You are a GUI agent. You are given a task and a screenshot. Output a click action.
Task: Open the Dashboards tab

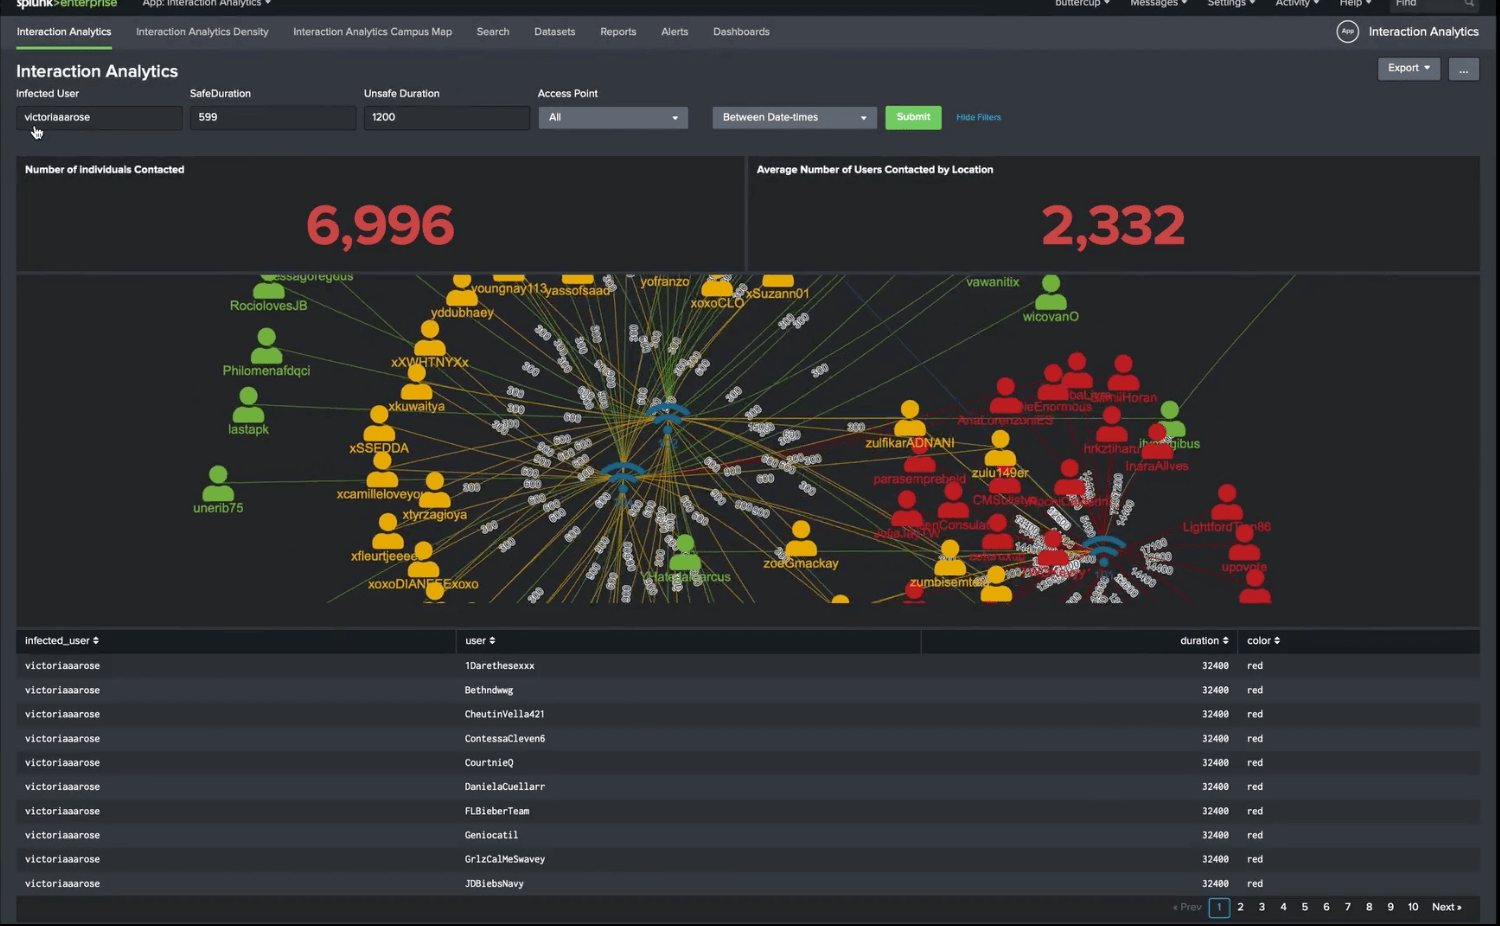(x=741, y=32)
